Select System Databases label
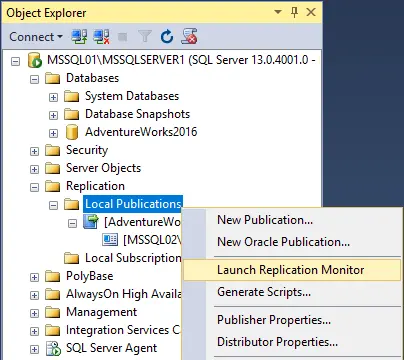Viewport: 404px width, 360px height. point(132,96)
